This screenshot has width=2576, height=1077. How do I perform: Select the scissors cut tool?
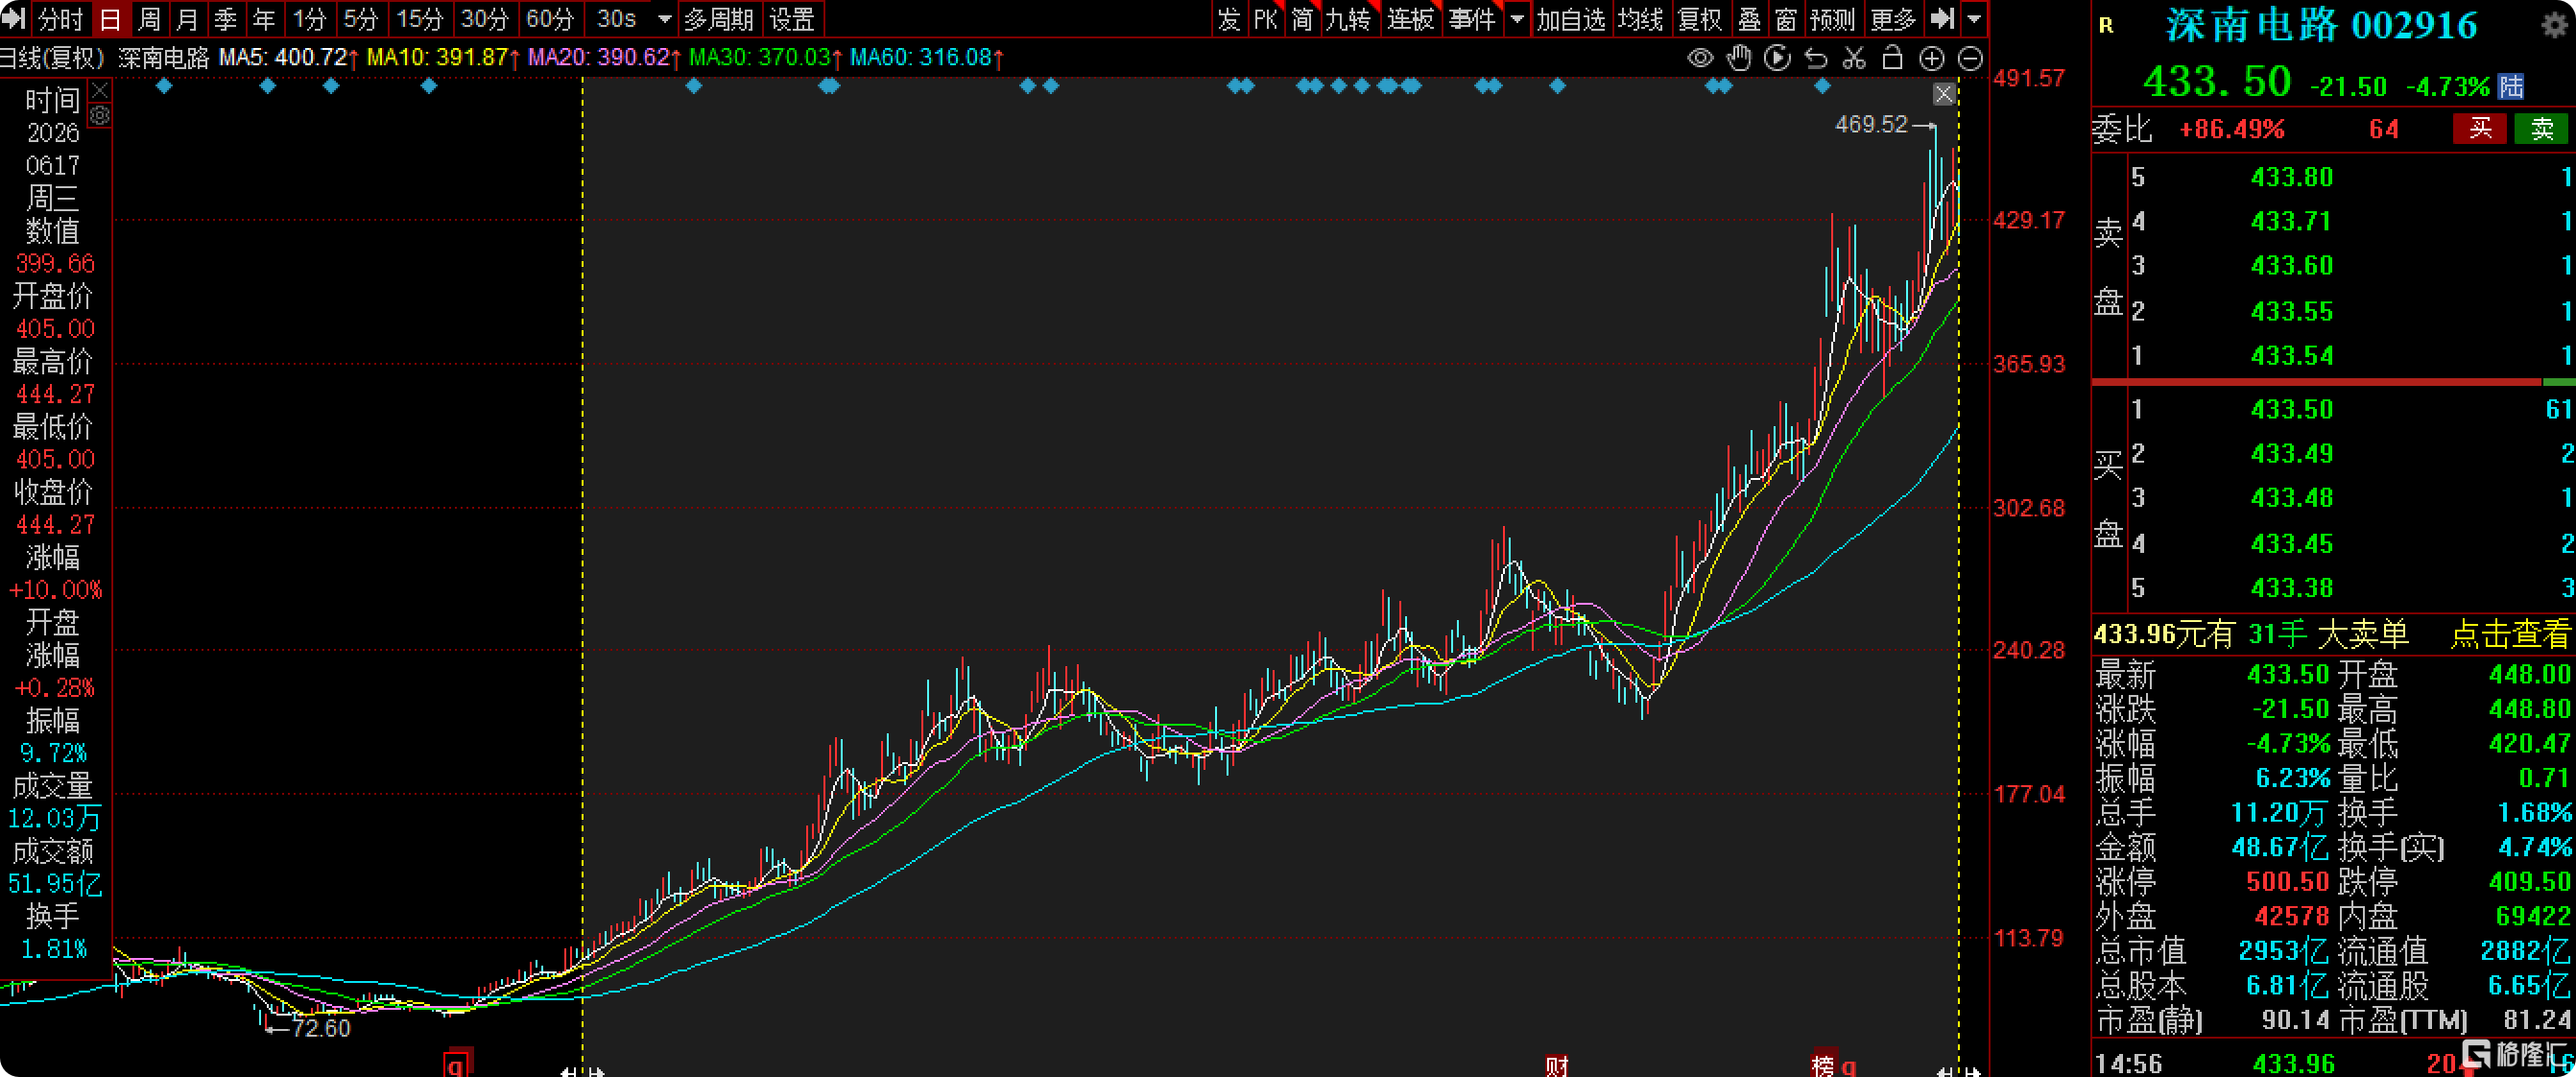click(x=1854, y=58)
